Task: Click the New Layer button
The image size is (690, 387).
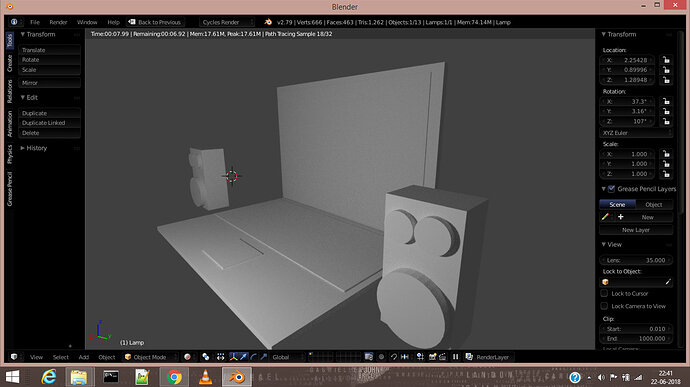Action: [x=636, y=230]
